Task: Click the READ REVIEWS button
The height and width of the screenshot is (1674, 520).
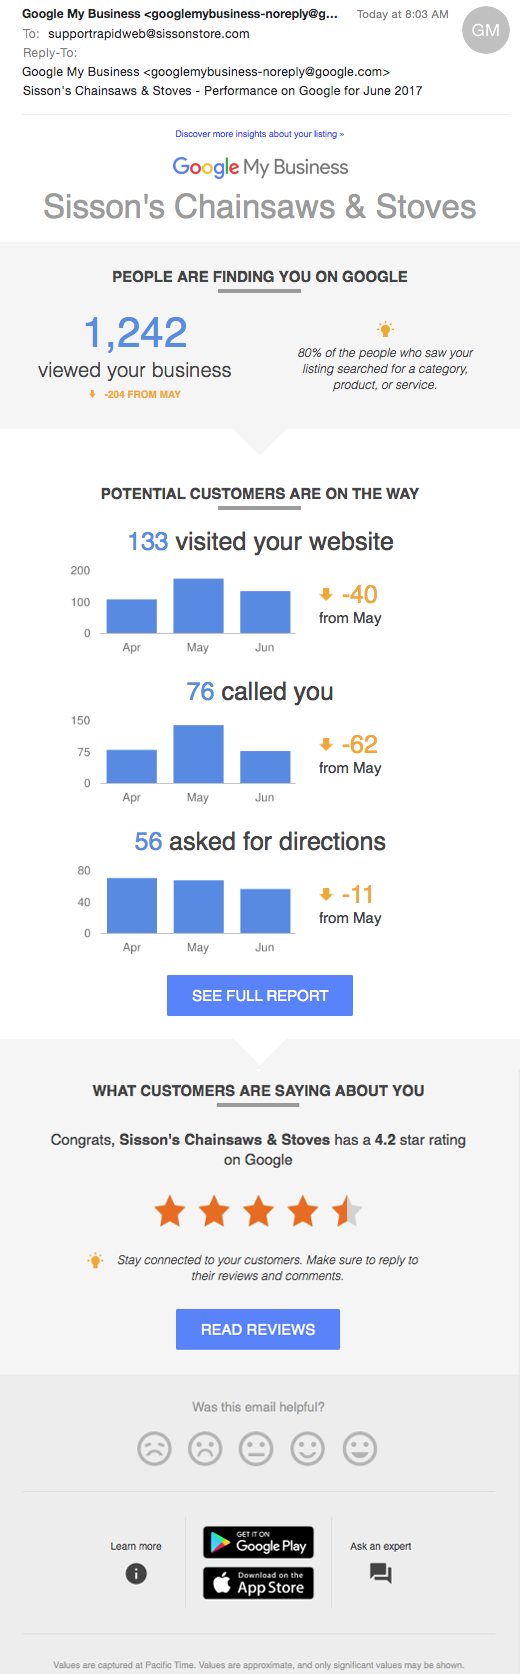Action: [x=258, y=1329]
